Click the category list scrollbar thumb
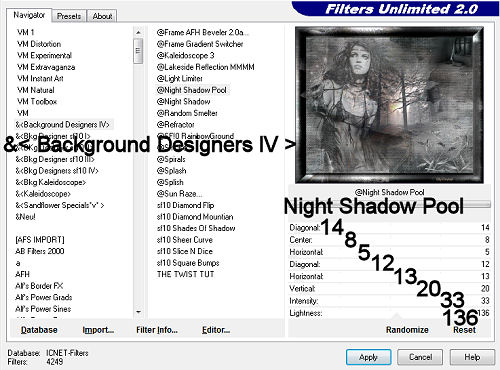Screen dimensions: 500x370 [x=138, y=51]
